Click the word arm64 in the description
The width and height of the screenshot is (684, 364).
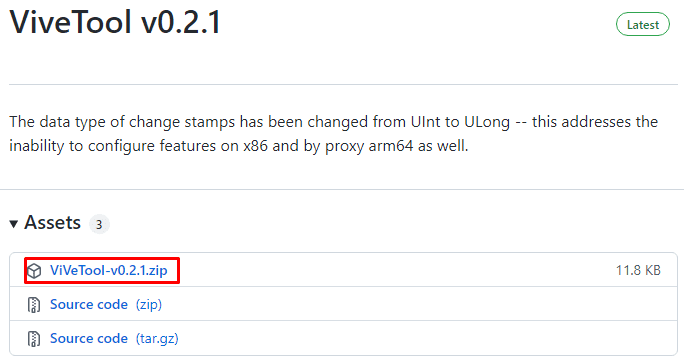[x=390, y=146]
